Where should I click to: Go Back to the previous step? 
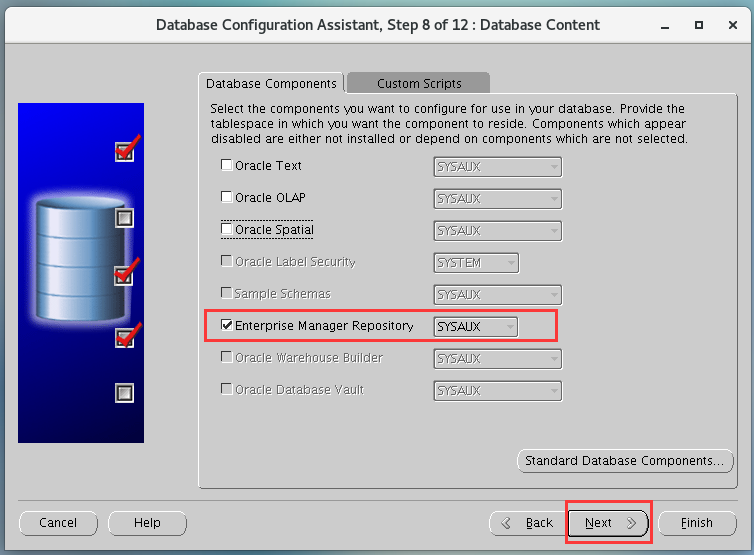pos(528,523)
